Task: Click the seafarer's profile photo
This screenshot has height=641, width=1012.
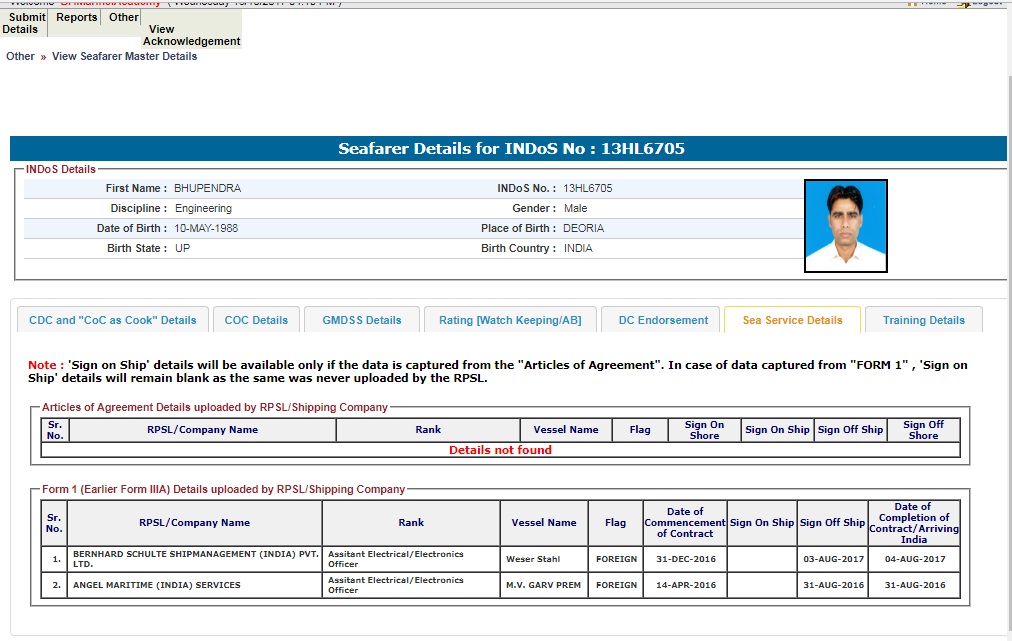Action: coord(845,226)
